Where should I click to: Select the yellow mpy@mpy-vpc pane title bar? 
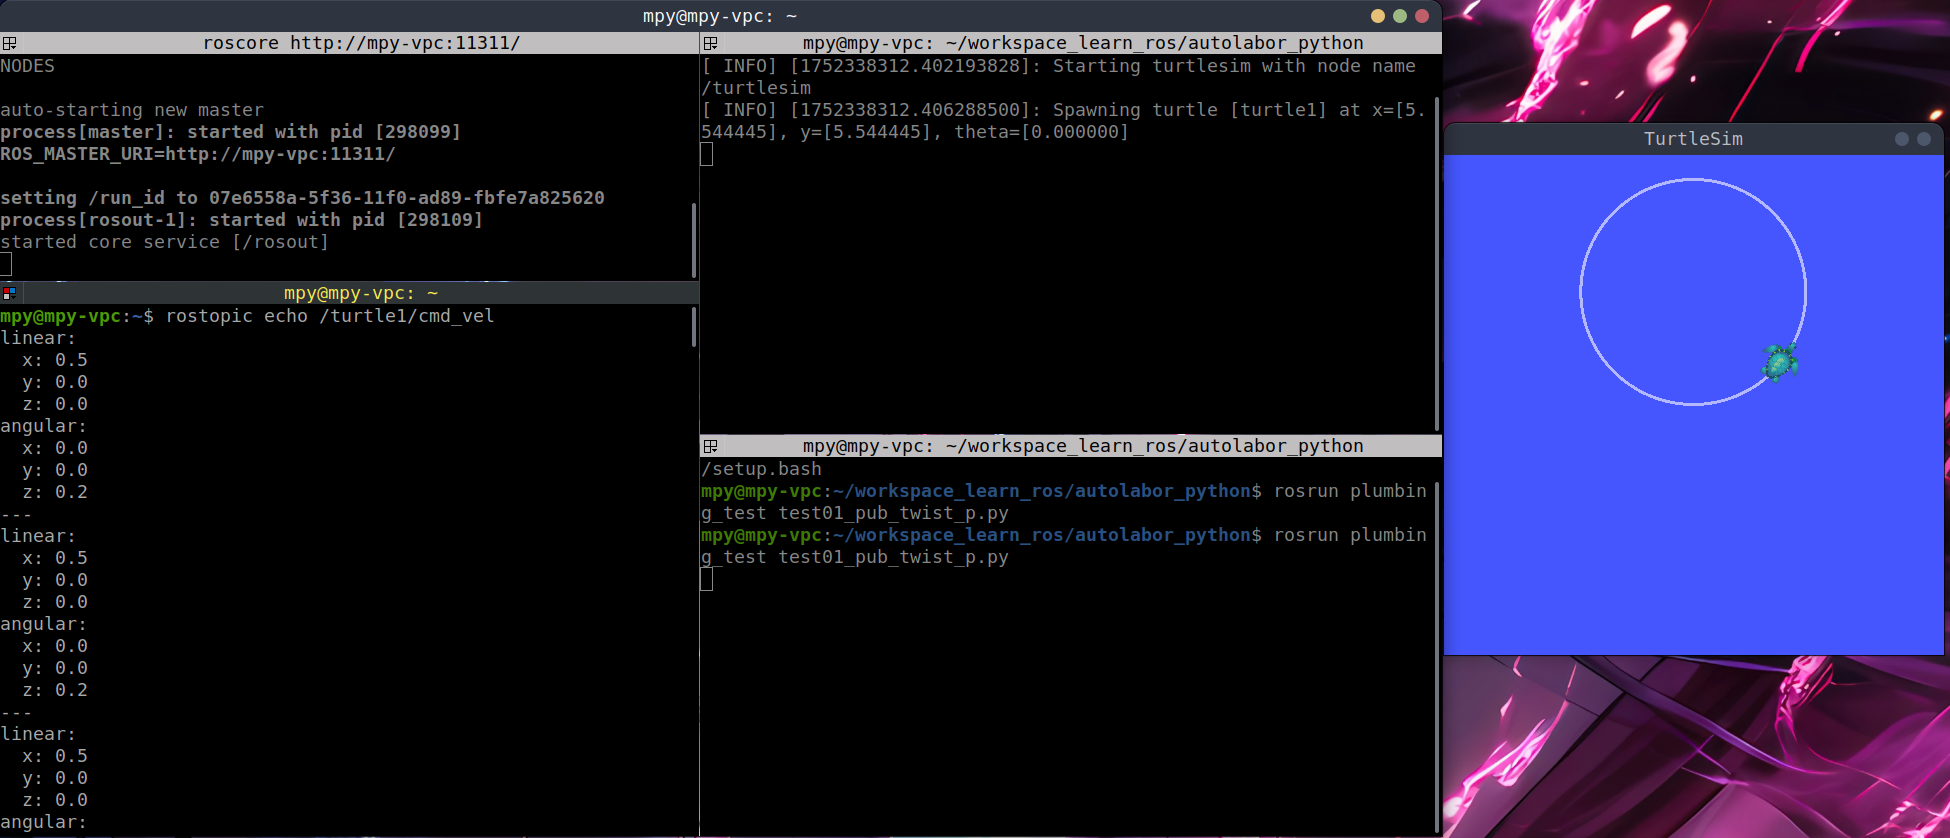click(360, 293)
